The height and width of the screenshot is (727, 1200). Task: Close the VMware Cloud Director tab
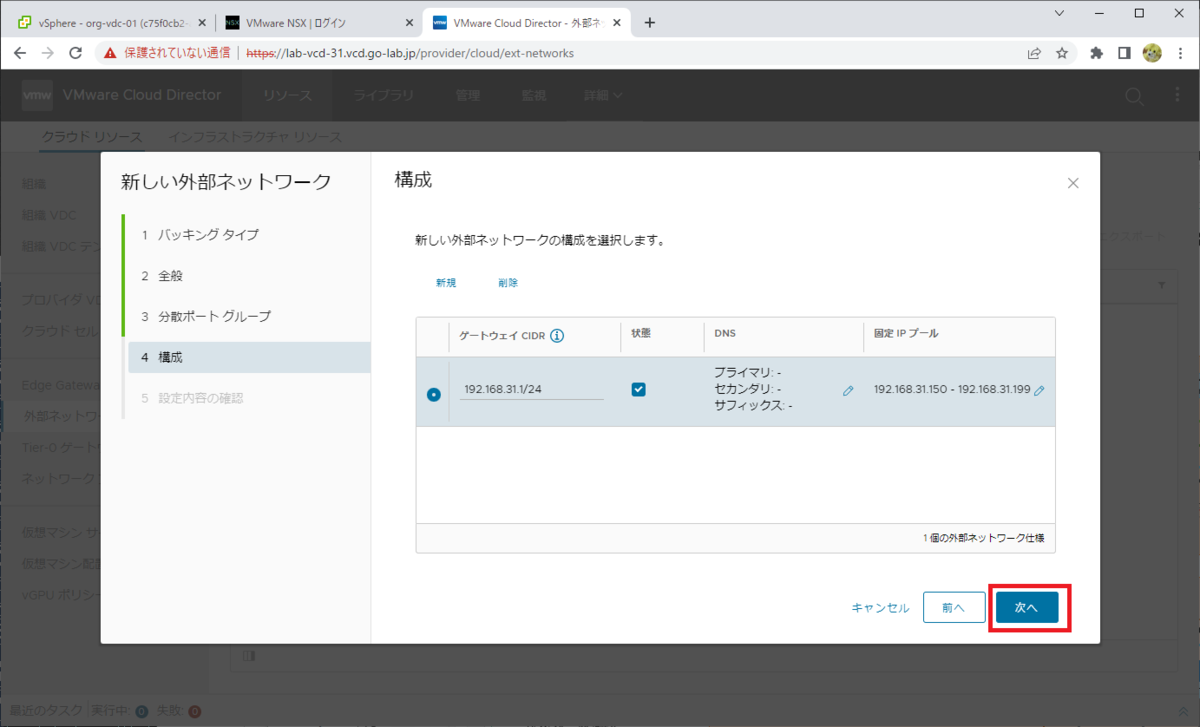click(x=615, y=23)
